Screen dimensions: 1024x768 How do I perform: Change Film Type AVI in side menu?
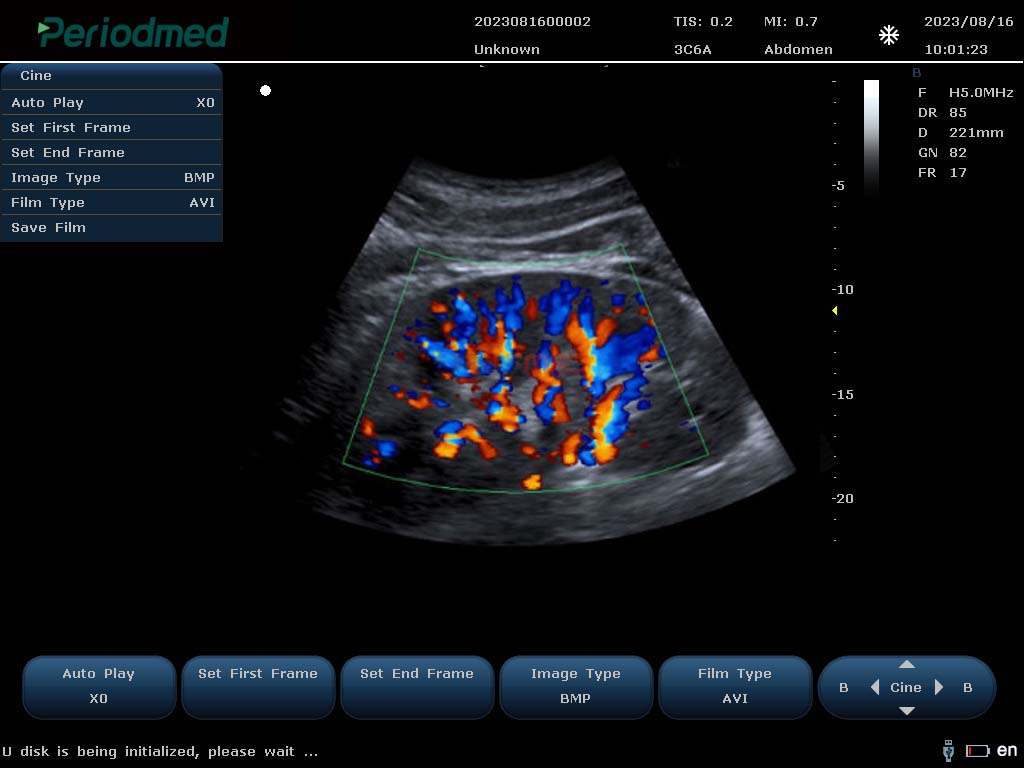click(111, 202)
